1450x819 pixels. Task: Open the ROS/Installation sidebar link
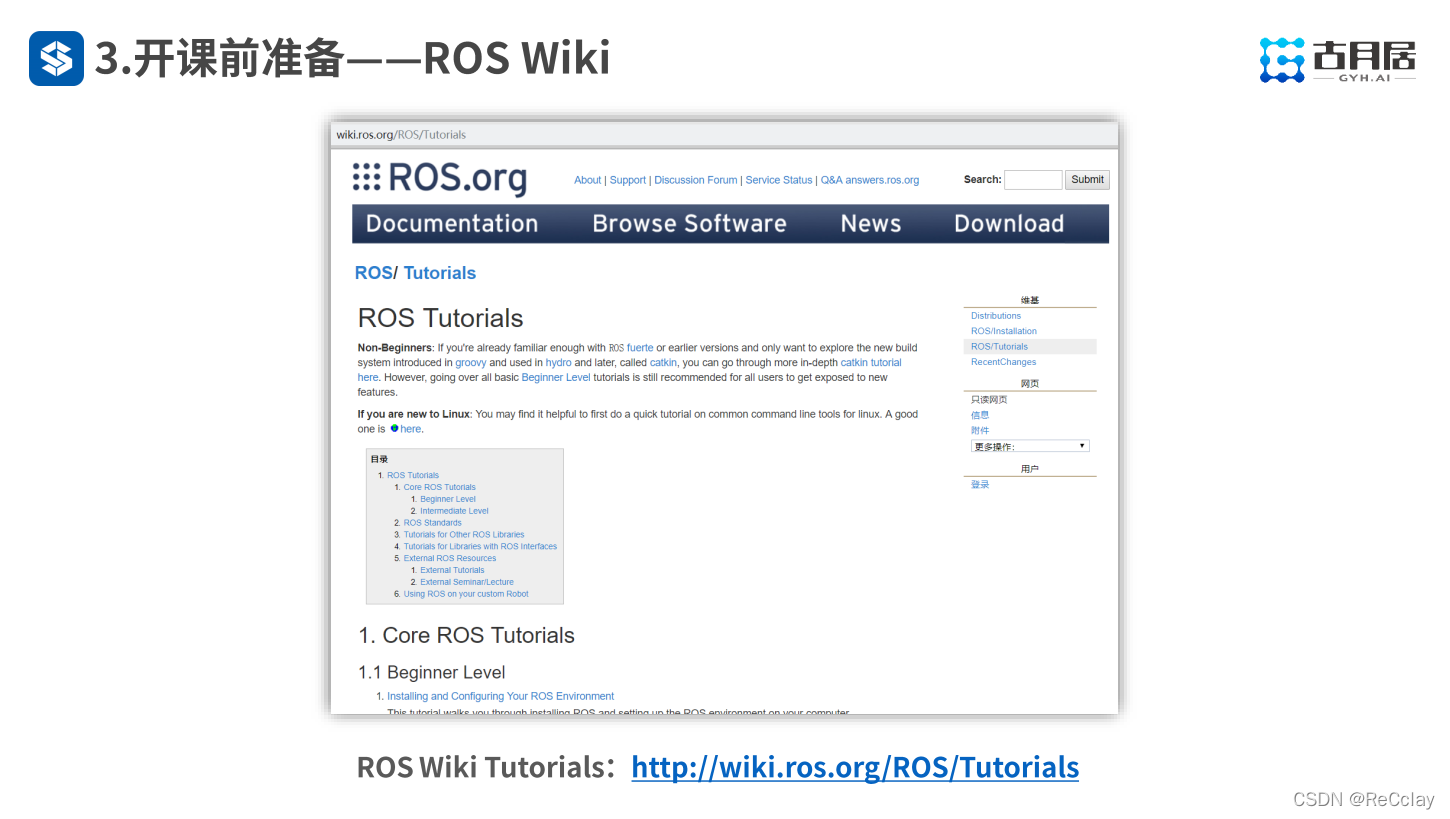(x=1004, y=331)
